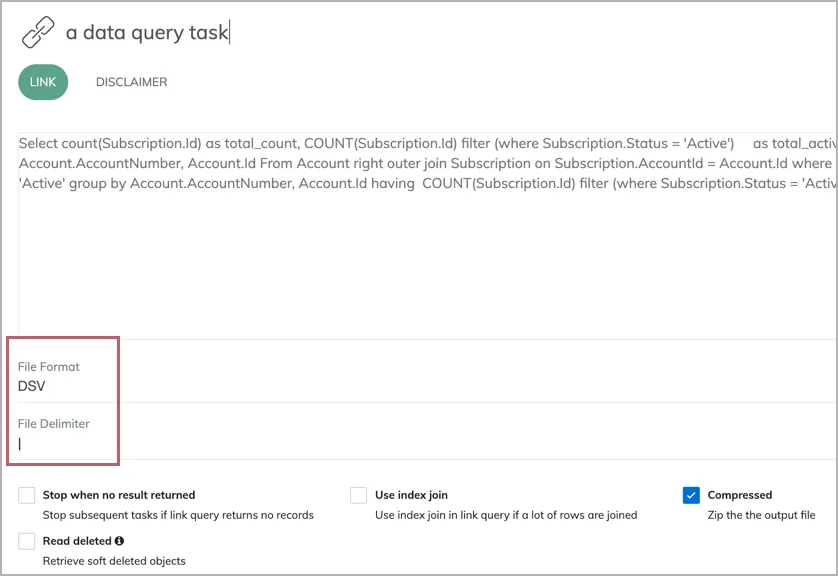Uncheck the Compressed checkbox
Screen dimensions: 838x576
691,495
